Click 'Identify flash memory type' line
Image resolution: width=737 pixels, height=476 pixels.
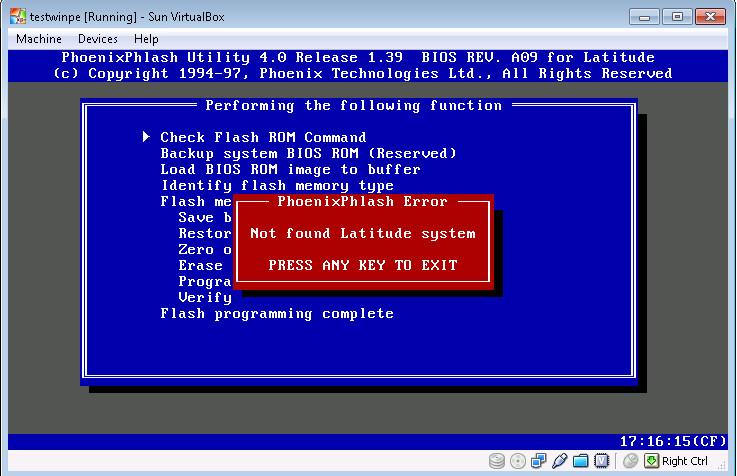point(277,186)
